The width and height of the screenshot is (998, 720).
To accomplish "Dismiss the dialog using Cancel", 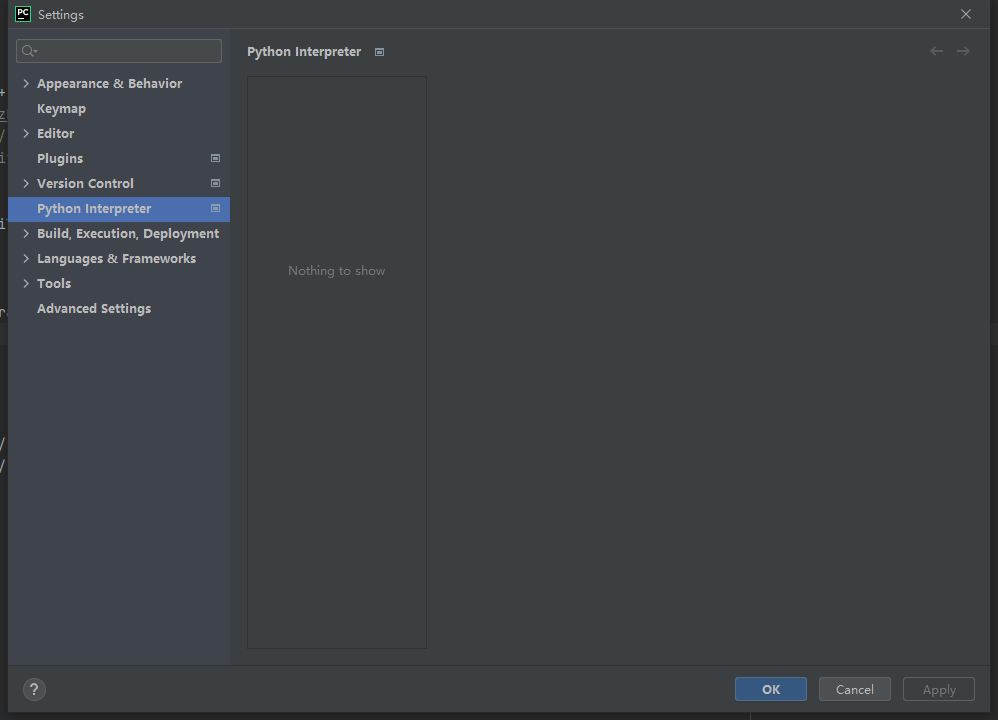I will click(854, 689).
